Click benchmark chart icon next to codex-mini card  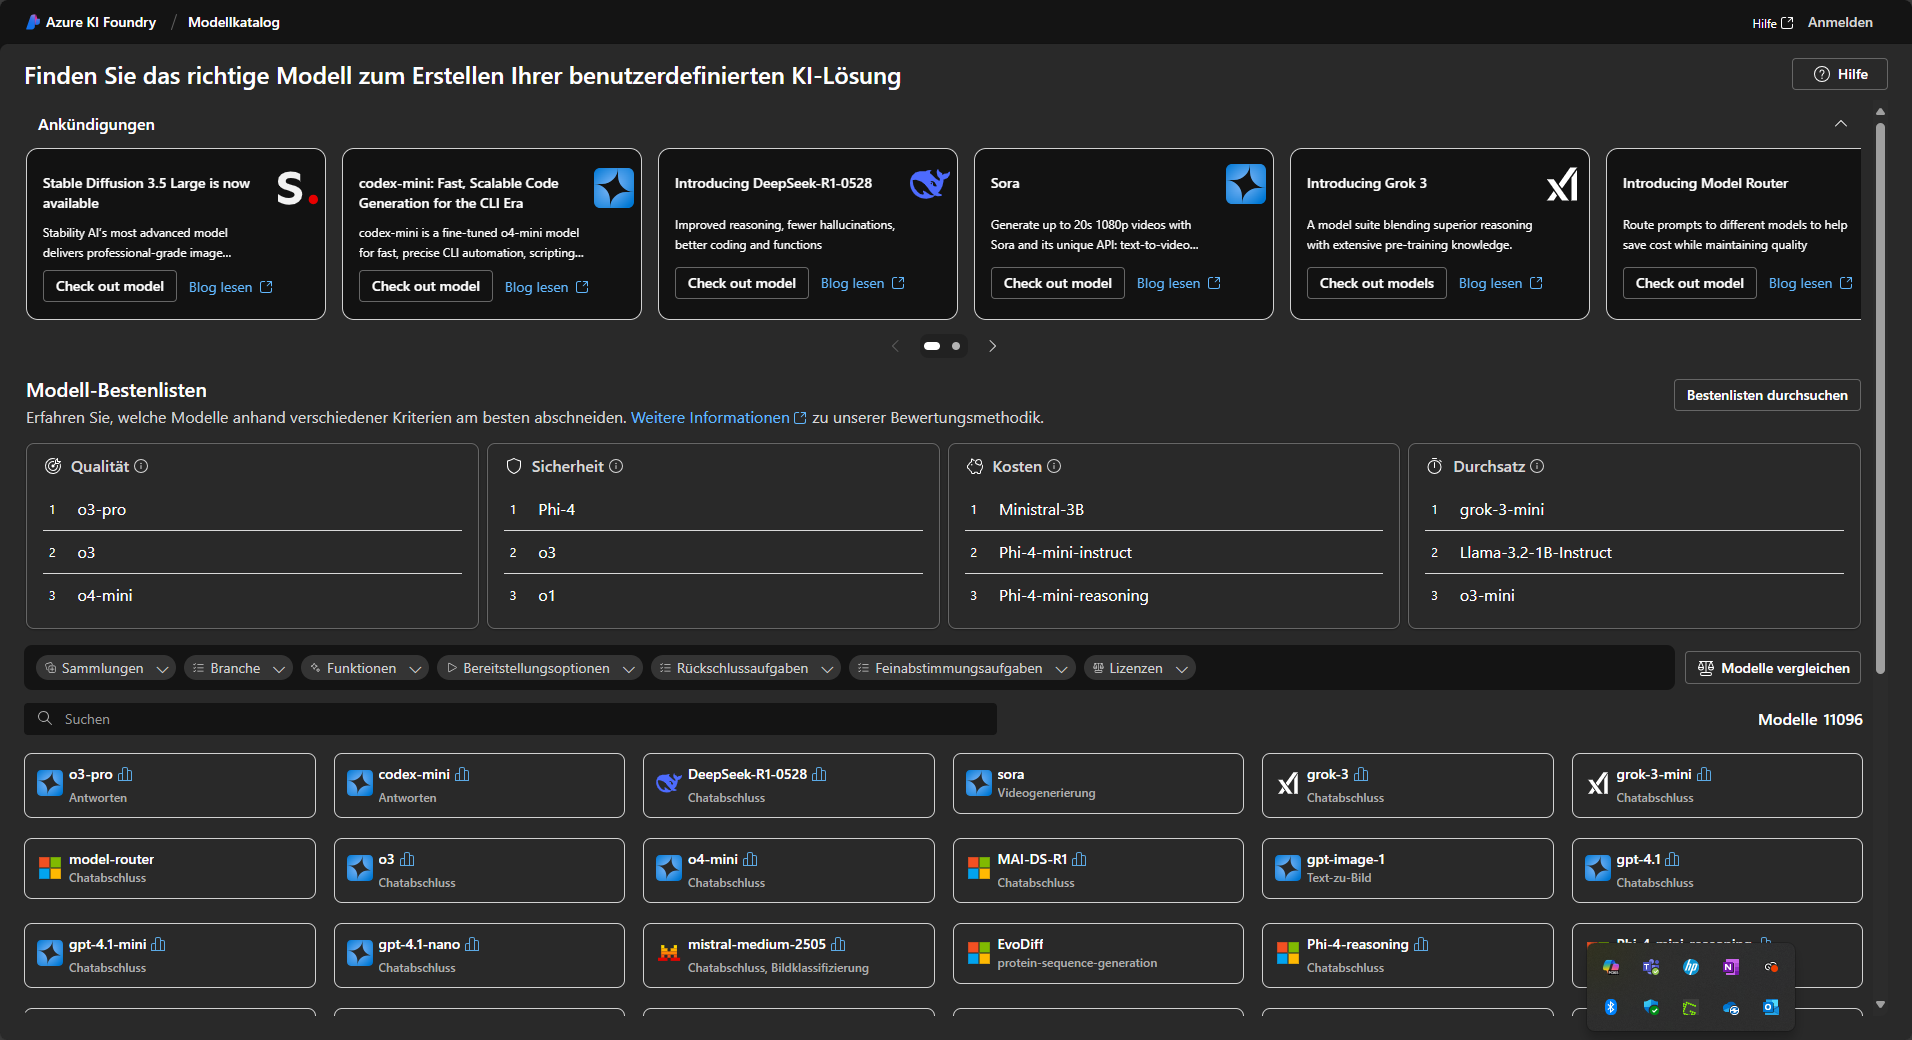pyautogui.click(x=462, y=774)
